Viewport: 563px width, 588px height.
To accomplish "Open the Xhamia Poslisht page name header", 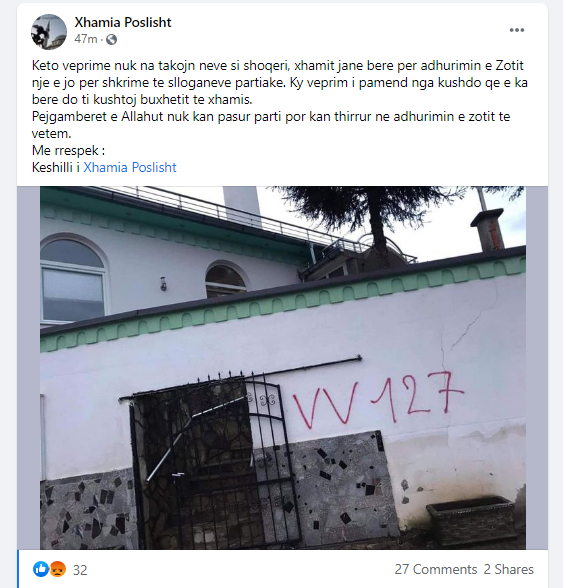I will pyautogui.click(x=123, y=22).
